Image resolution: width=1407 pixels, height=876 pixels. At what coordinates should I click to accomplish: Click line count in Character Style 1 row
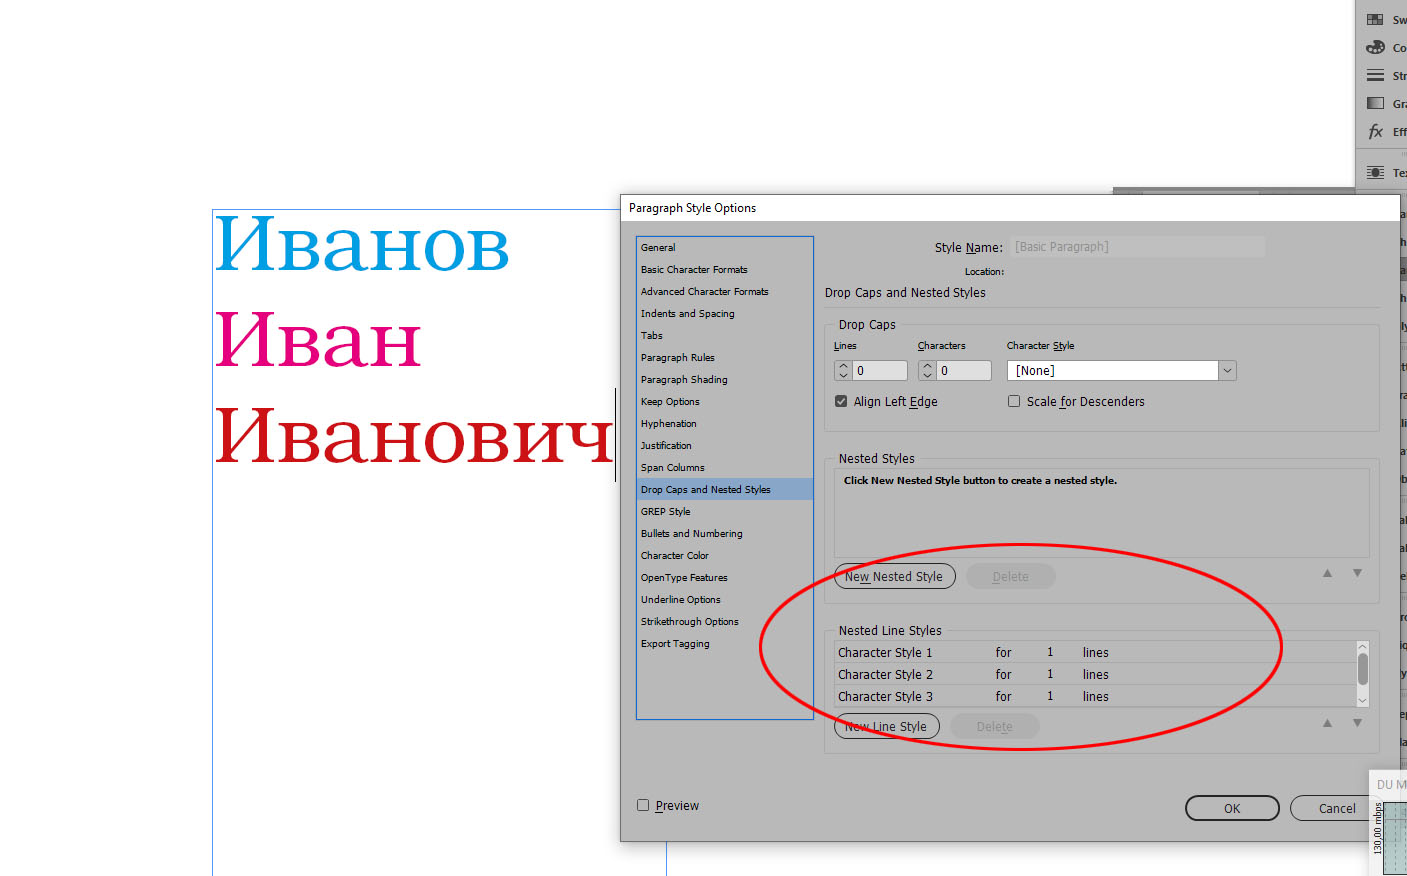(x=1050, y=652)
